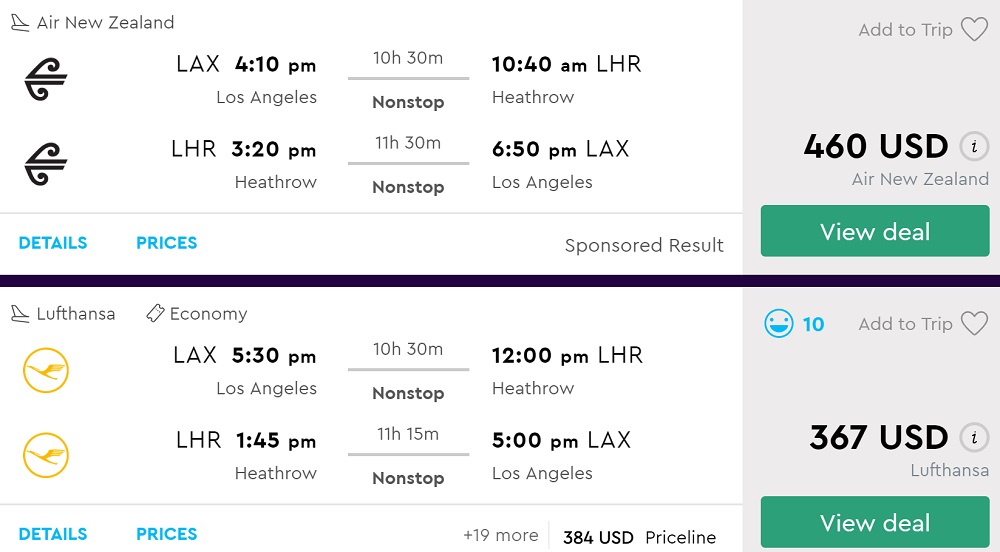Click the Air New Zealand logo on the outbound flight

point(45,79)
